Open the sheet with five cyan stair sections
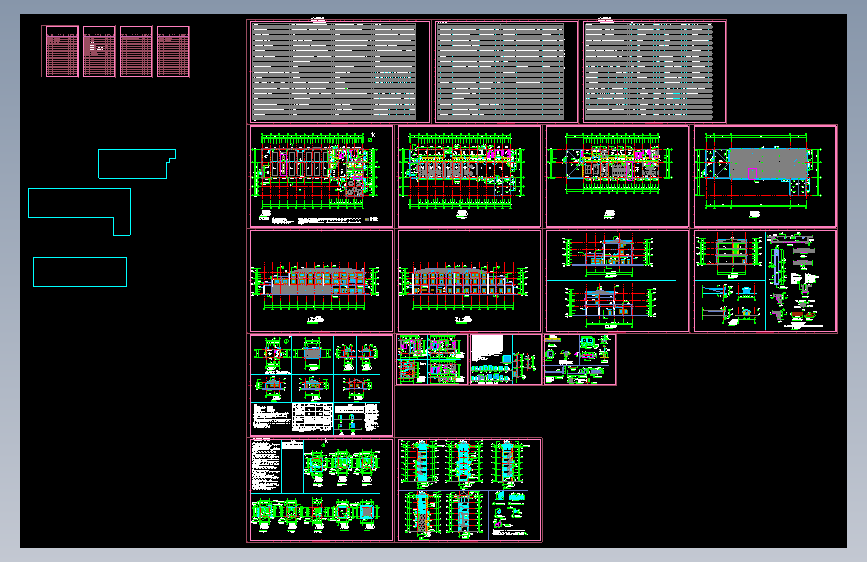This screenshot has width=867, height=562. pyautogui.click(x=469, y=490)
